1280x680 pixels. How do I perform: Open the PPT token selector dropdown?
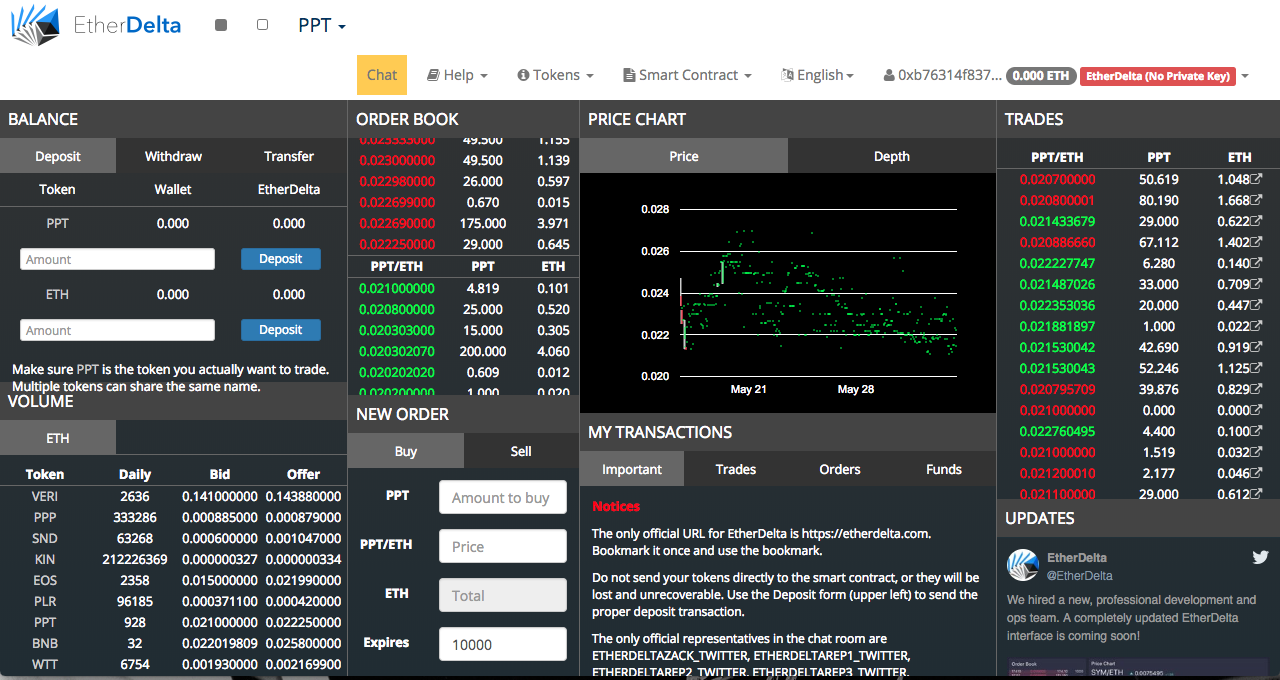pyautogui.click(x=322, y=25)
